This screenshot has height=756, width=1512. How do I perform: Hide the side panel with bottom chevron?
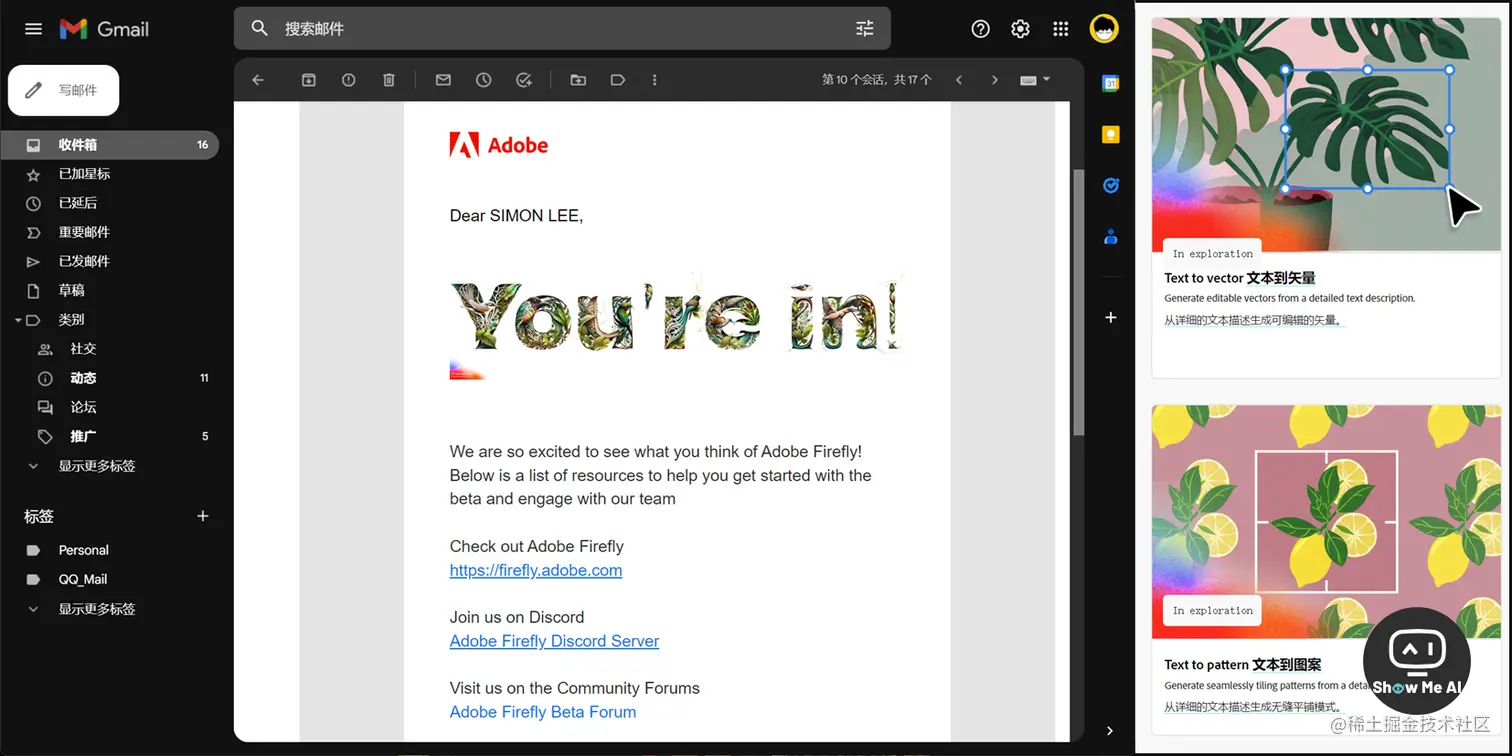point(1110,731)
